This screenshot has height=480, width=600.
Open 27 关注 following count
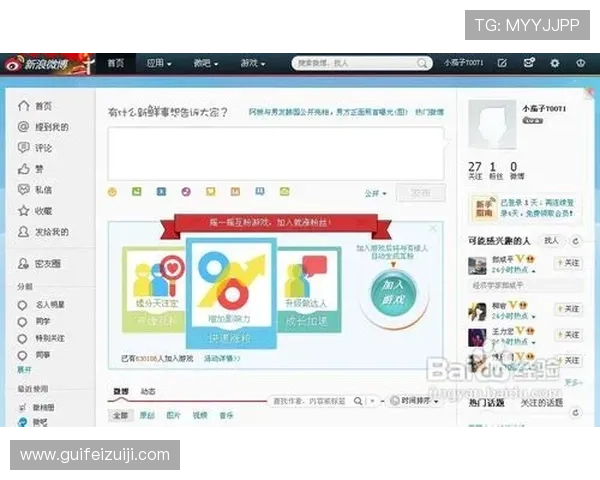point(475,170)
